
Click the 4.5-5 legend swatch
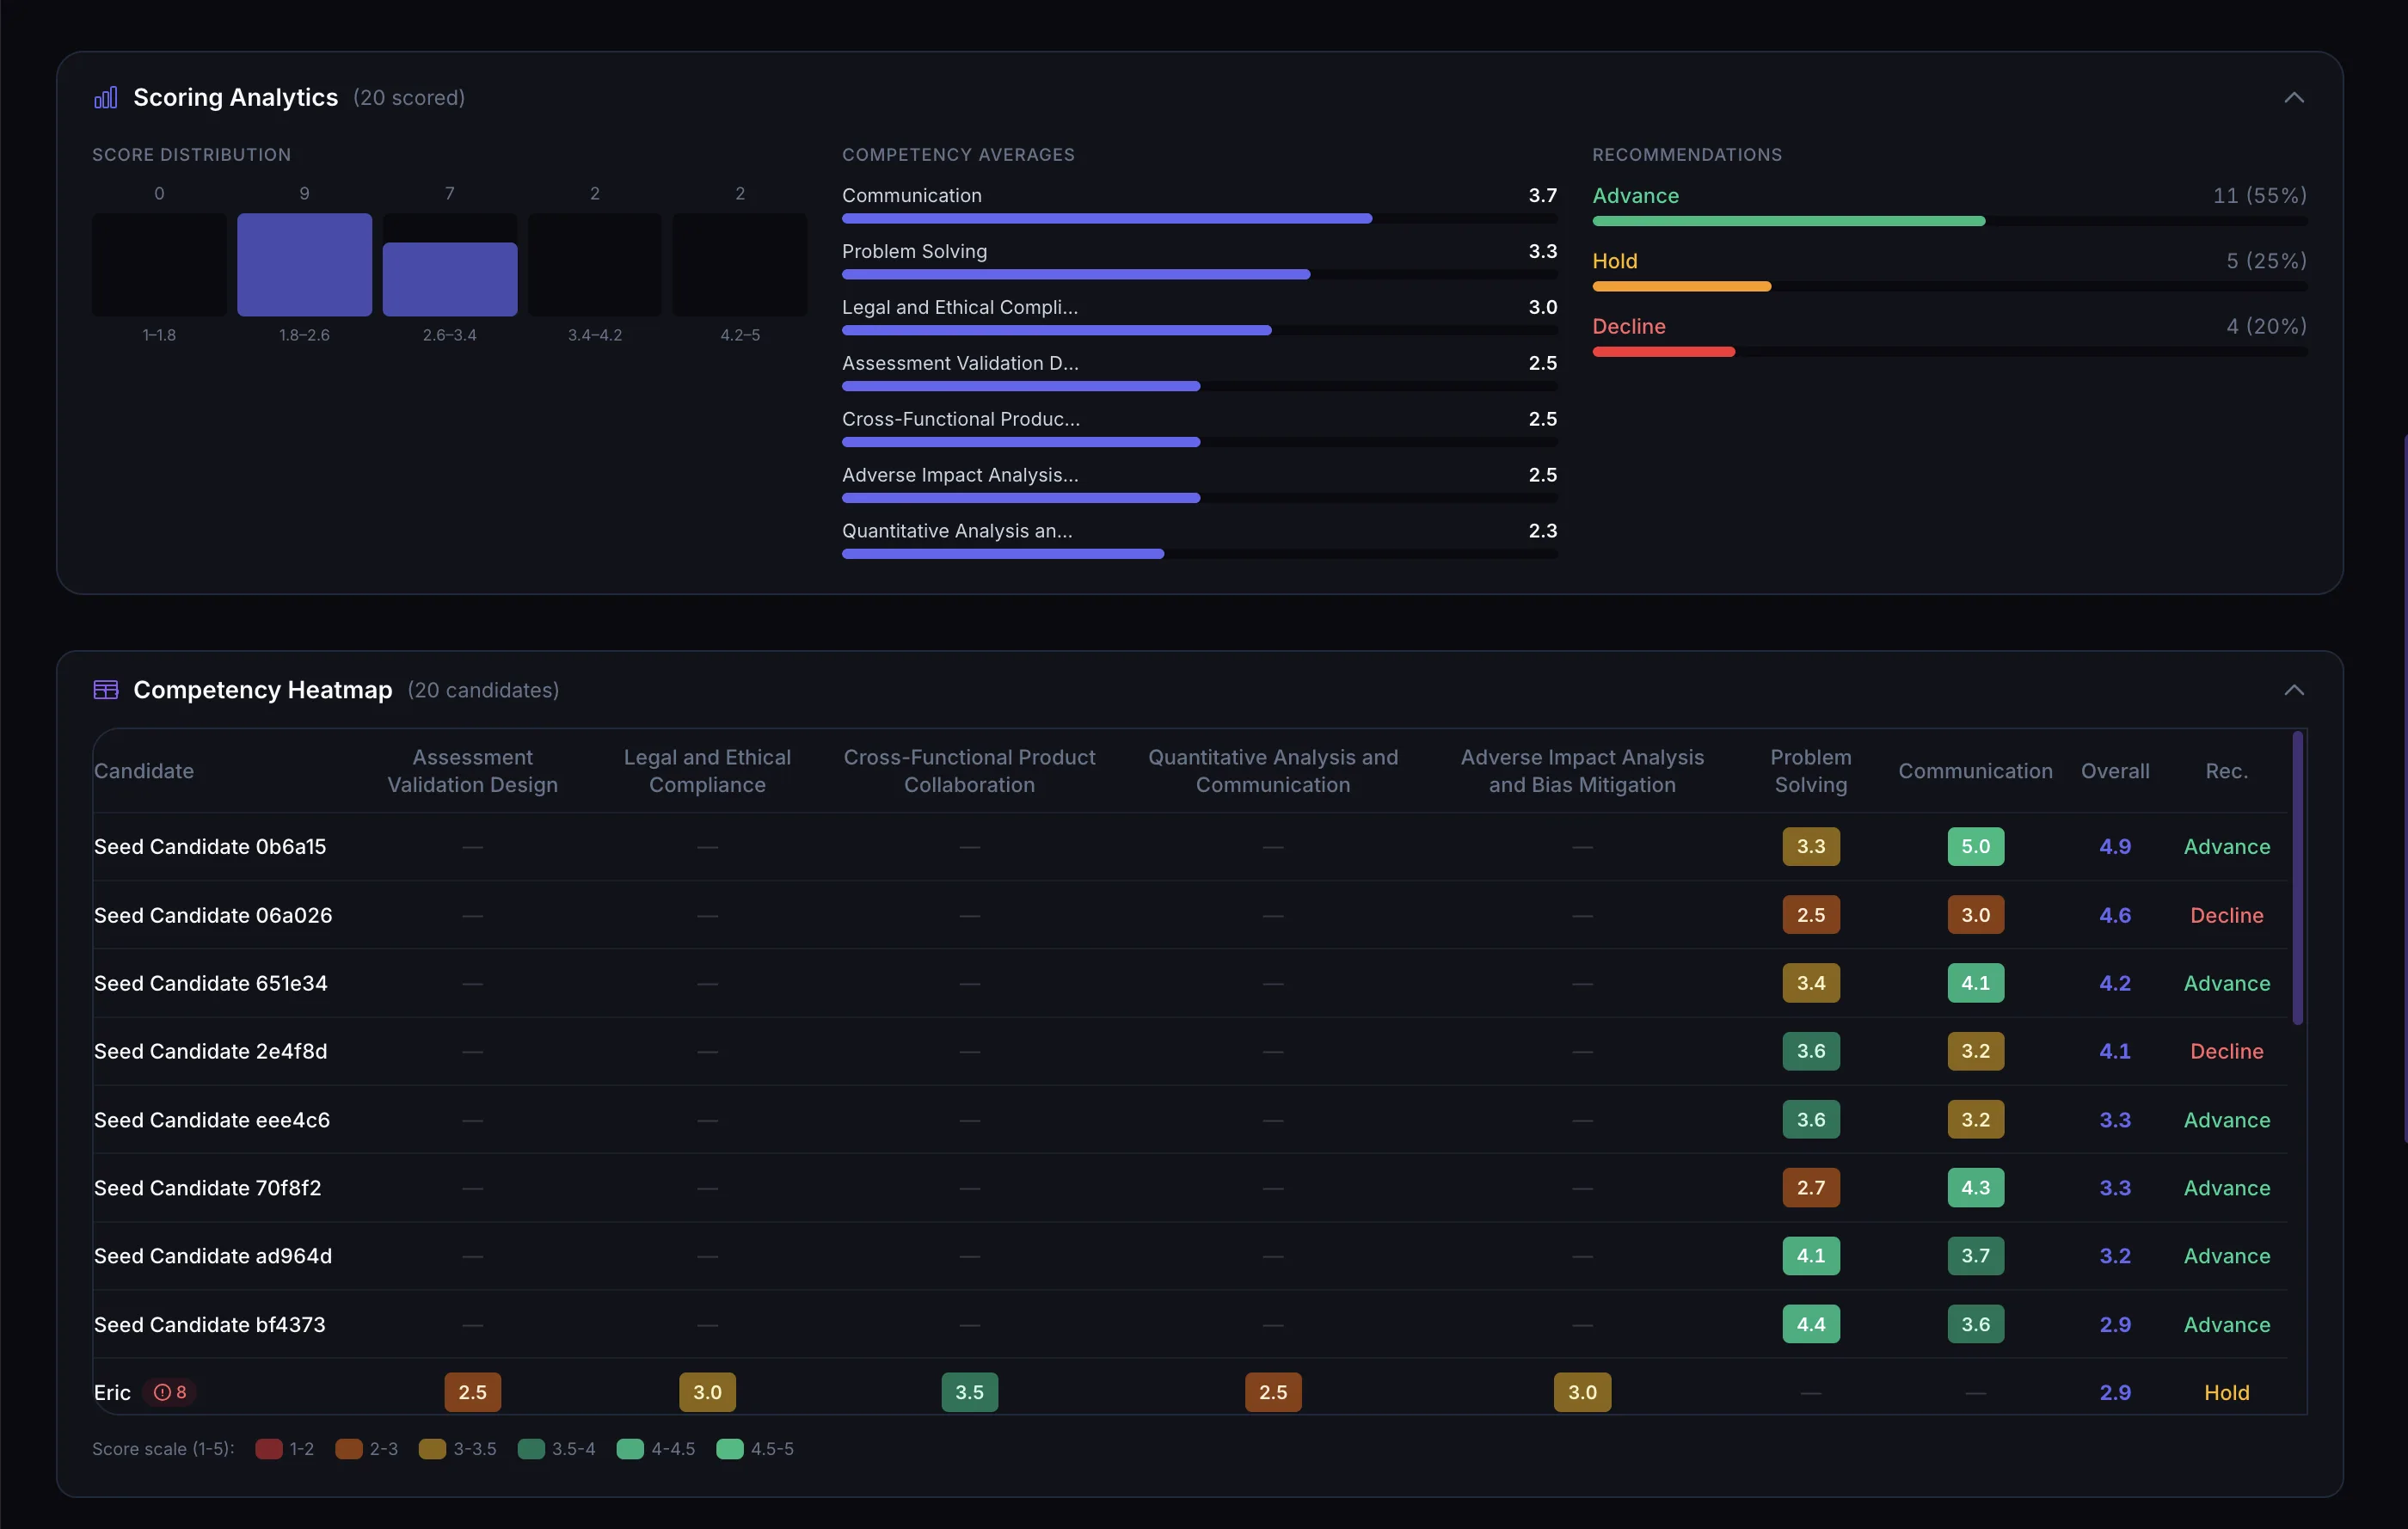click(730, 1449)
